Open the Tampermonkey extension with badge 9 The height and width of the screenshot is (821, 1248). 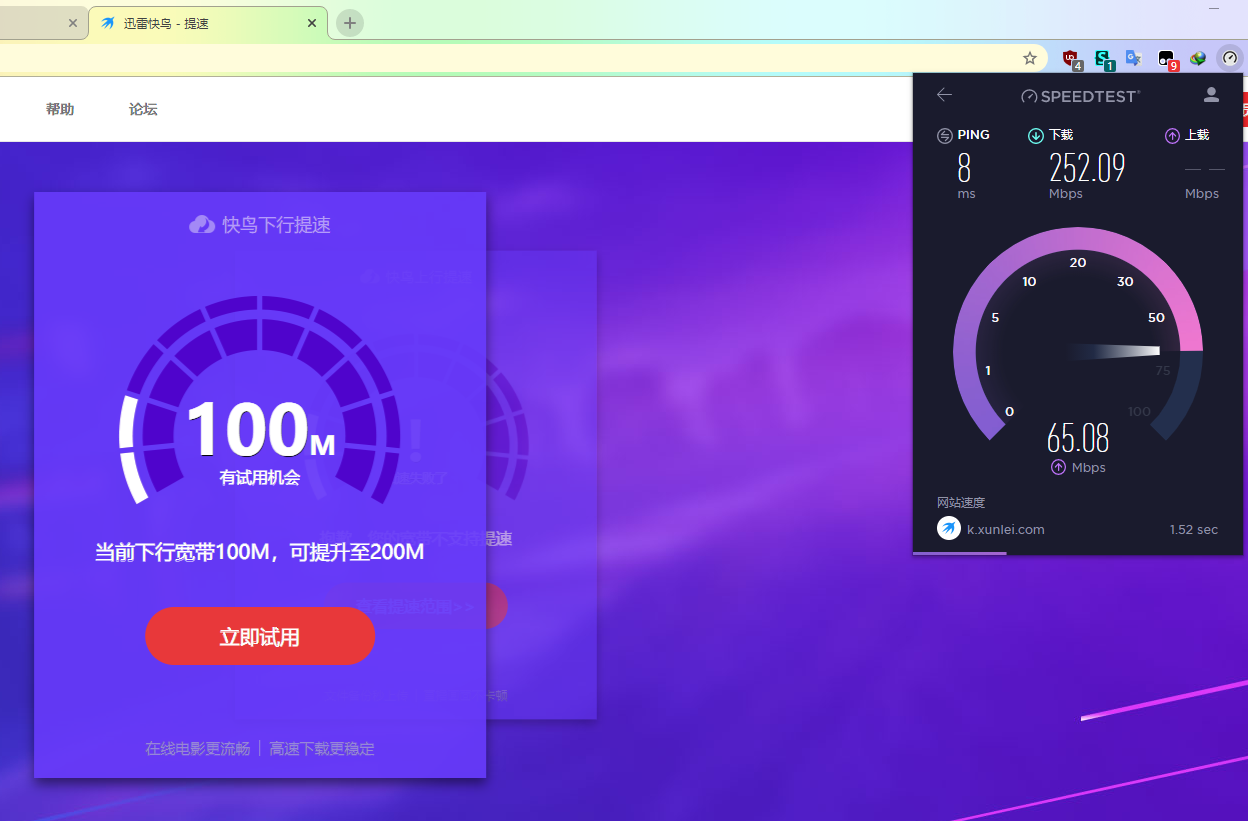tap(1166, 59)
